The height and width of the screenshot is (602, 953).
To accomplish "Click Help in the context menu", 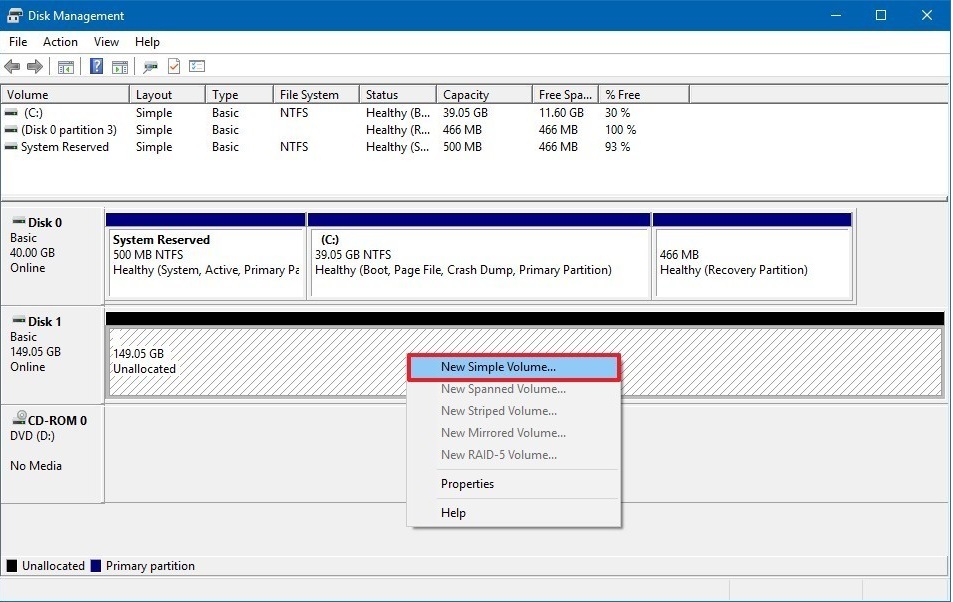I will tap(453, 512).
